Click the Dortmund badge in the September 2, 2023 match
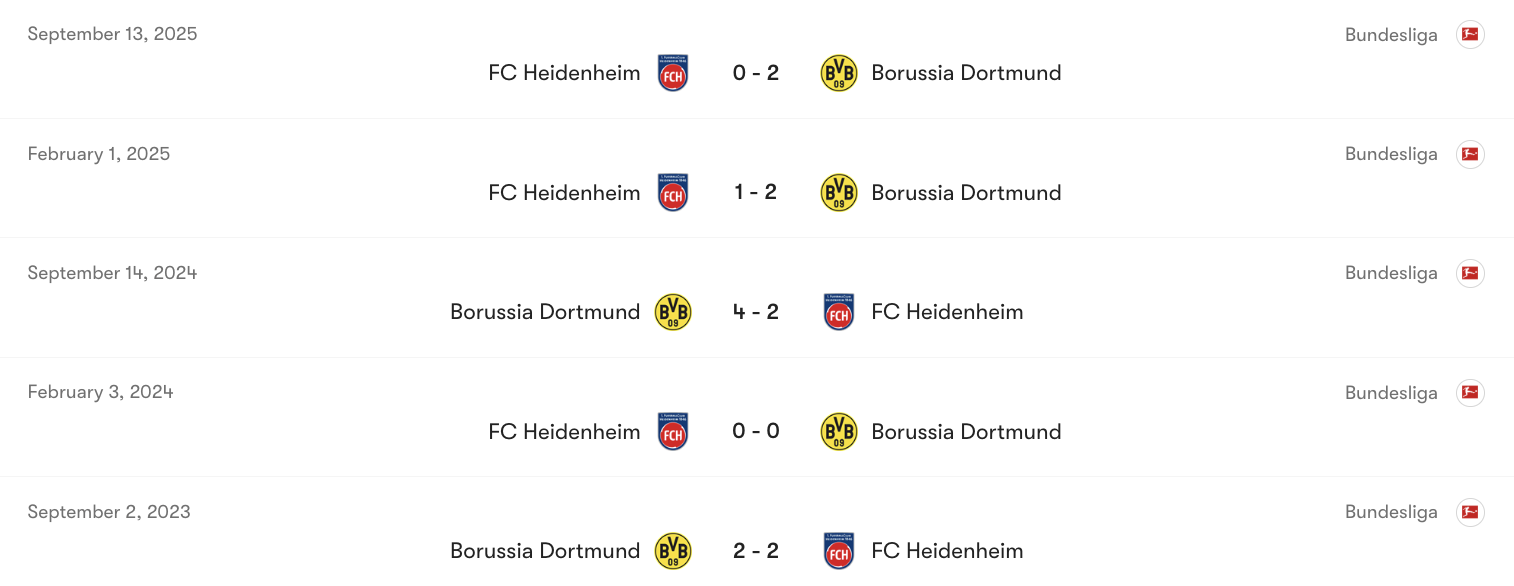This screenshot has width=1514, height=586. 672,550
